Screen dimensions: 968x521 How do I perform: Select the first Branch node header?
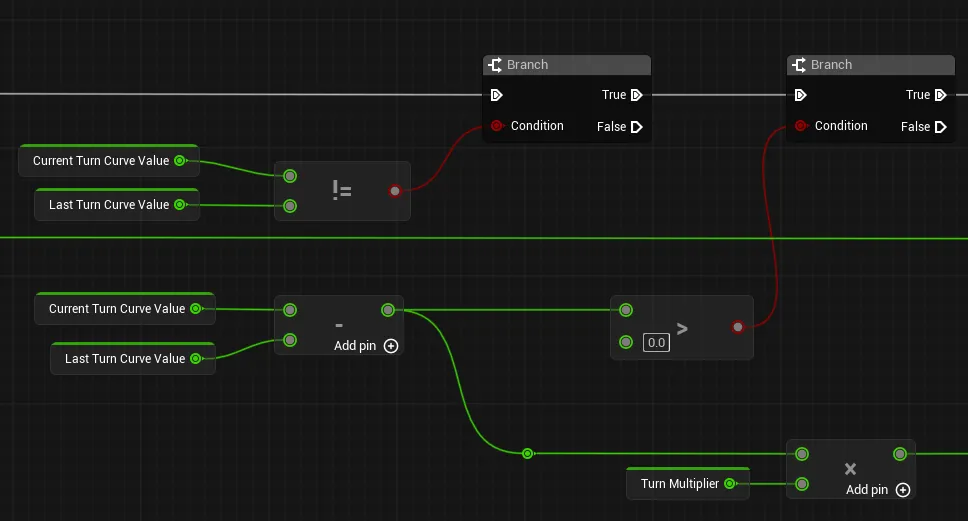click(567, 65)
